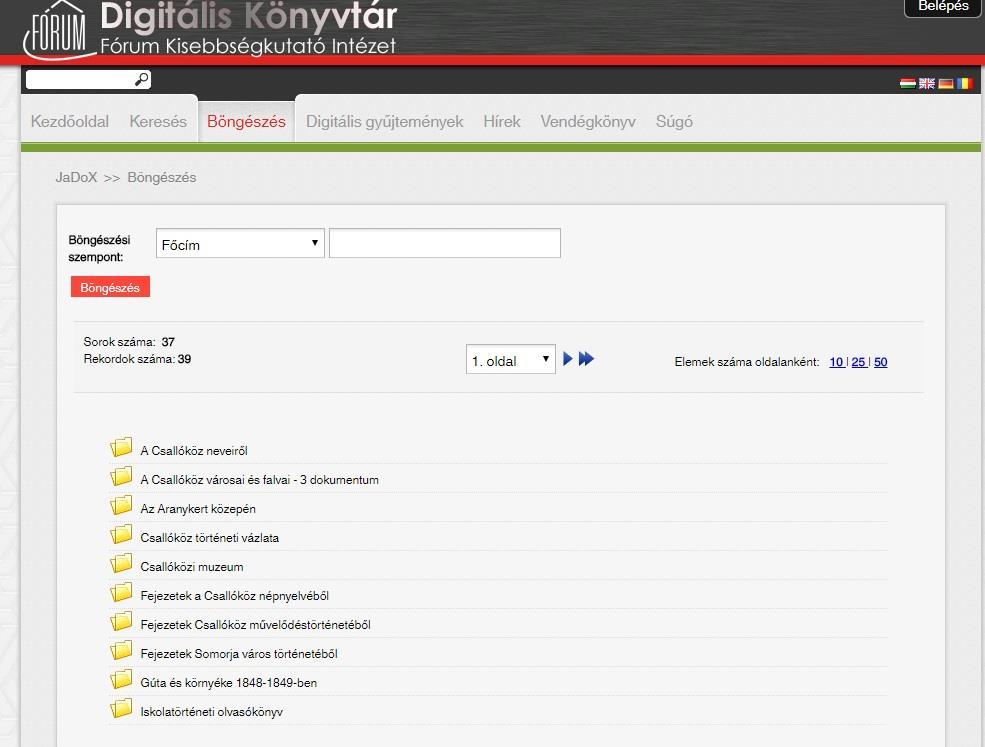985x747 pixels.
Task: Switch language with the British flag
Action: point(927,83)
